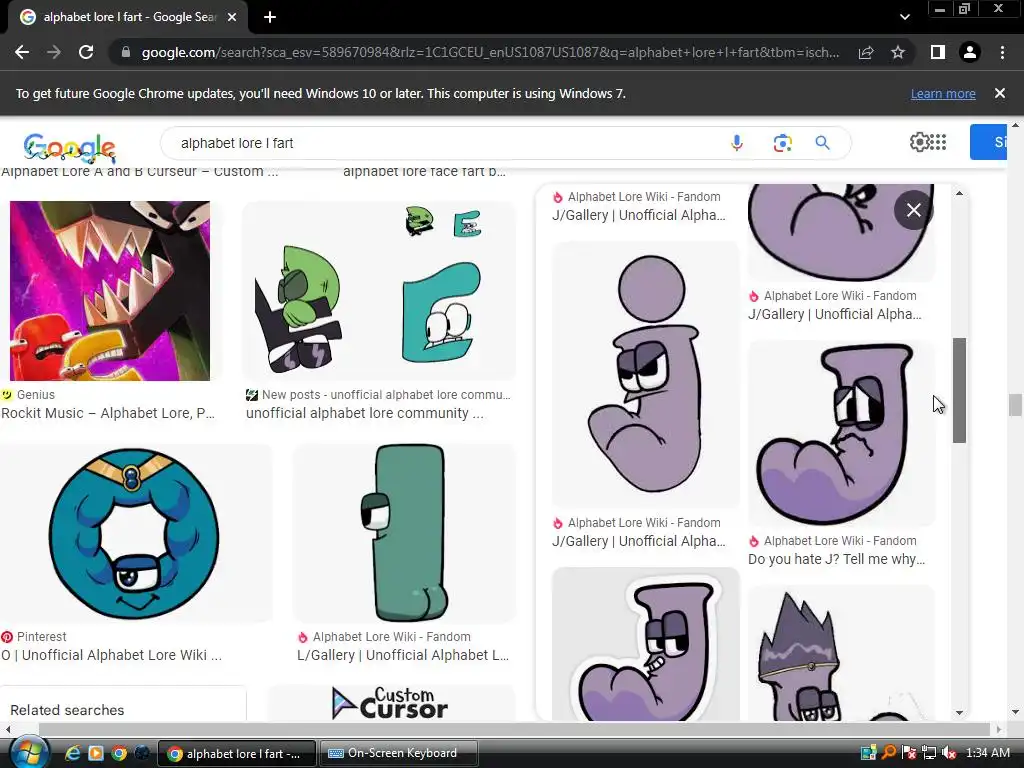Switch to the On-Screen Keyboard taskbar button
This screenshot has height=768, width=1024.
point(398,753)
